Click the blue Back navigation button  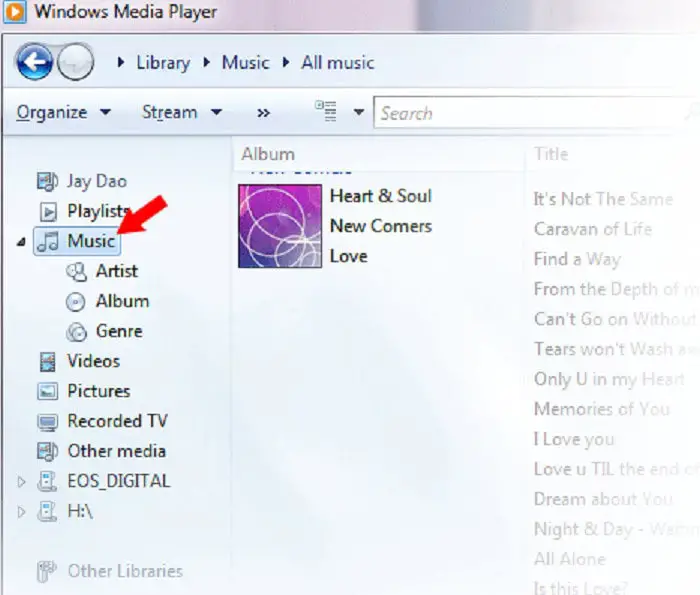tap(34, 62)
